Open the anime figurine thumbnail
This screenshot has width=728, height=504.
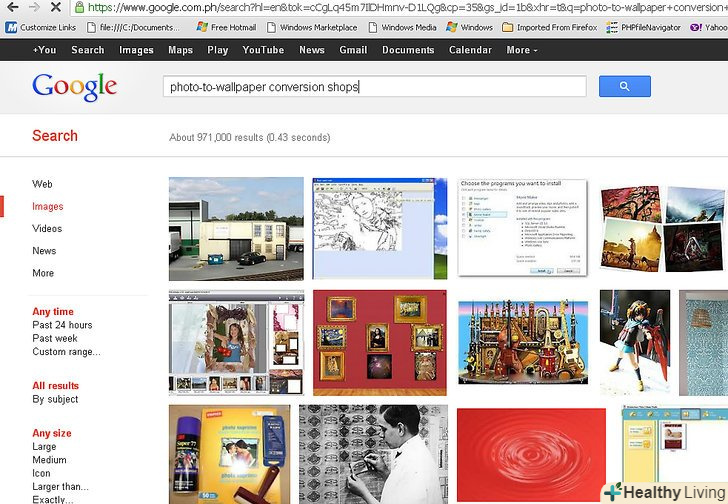(635, 342)
